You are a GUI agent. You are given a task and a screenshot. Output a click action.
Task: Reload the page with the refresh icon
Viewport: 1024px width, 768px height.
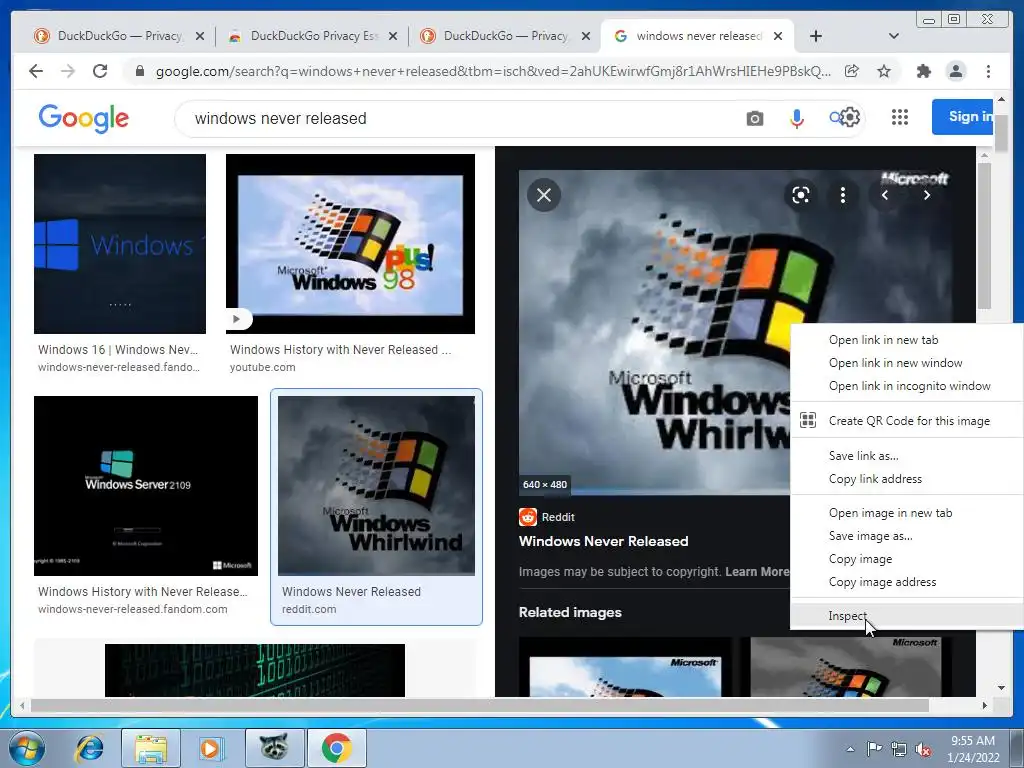(x=100, y=71)
